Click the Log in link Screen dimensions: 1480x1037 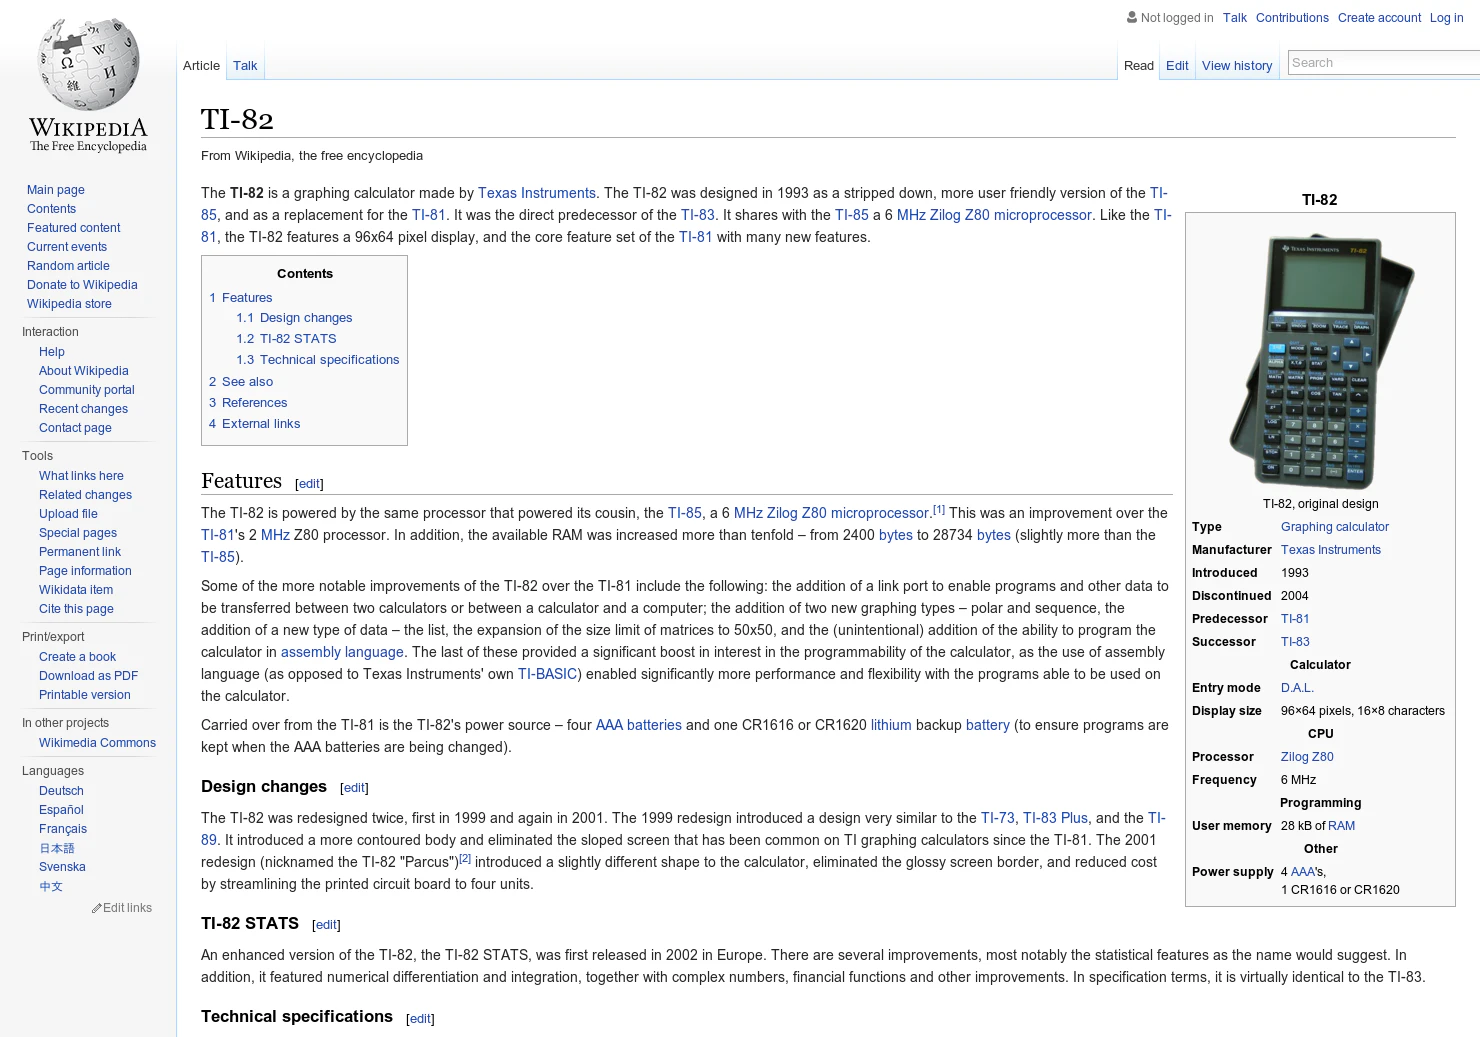(x=1446, y=18)
